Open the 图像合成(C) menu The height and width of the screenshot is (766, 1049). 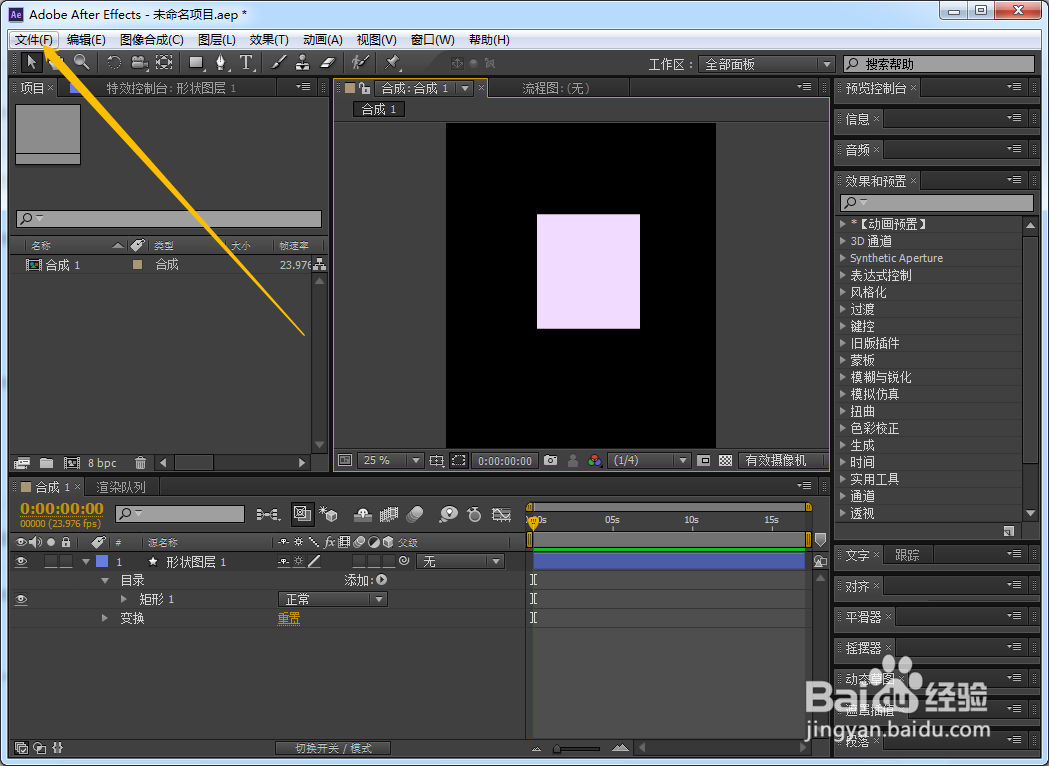pos(152,39)
